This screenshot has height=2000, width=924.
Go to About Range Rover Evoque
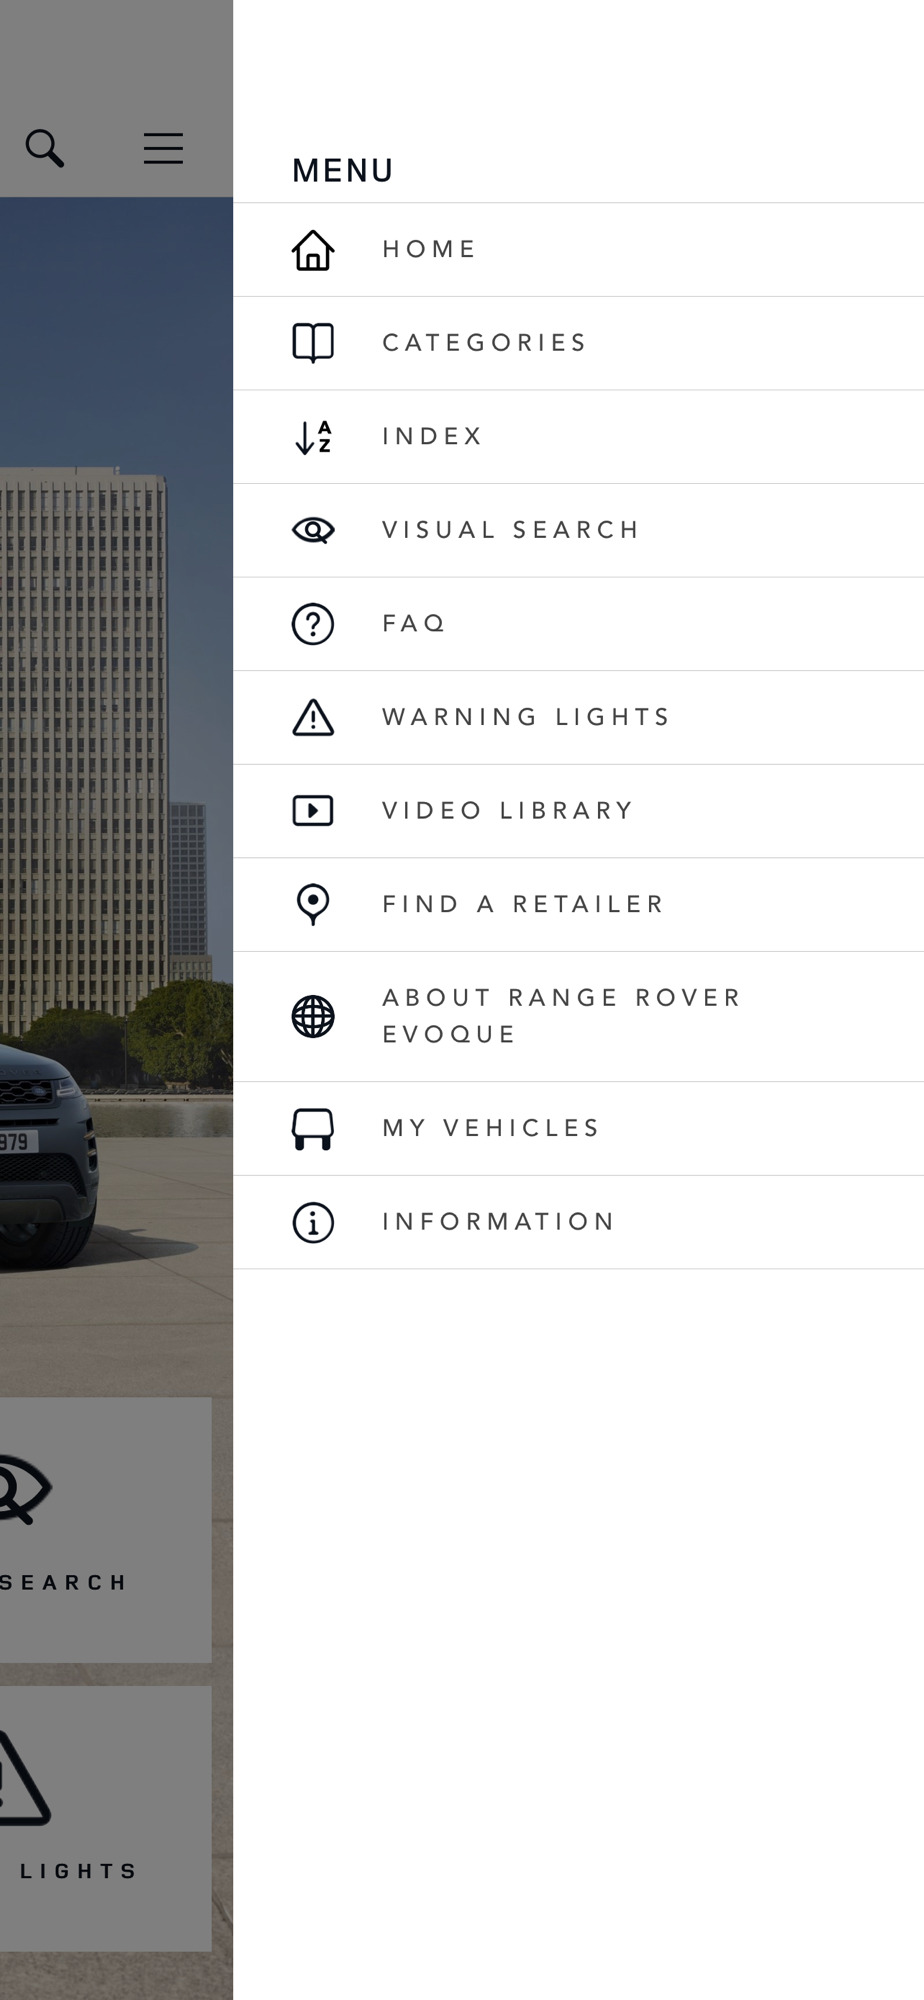[578, 1017]
